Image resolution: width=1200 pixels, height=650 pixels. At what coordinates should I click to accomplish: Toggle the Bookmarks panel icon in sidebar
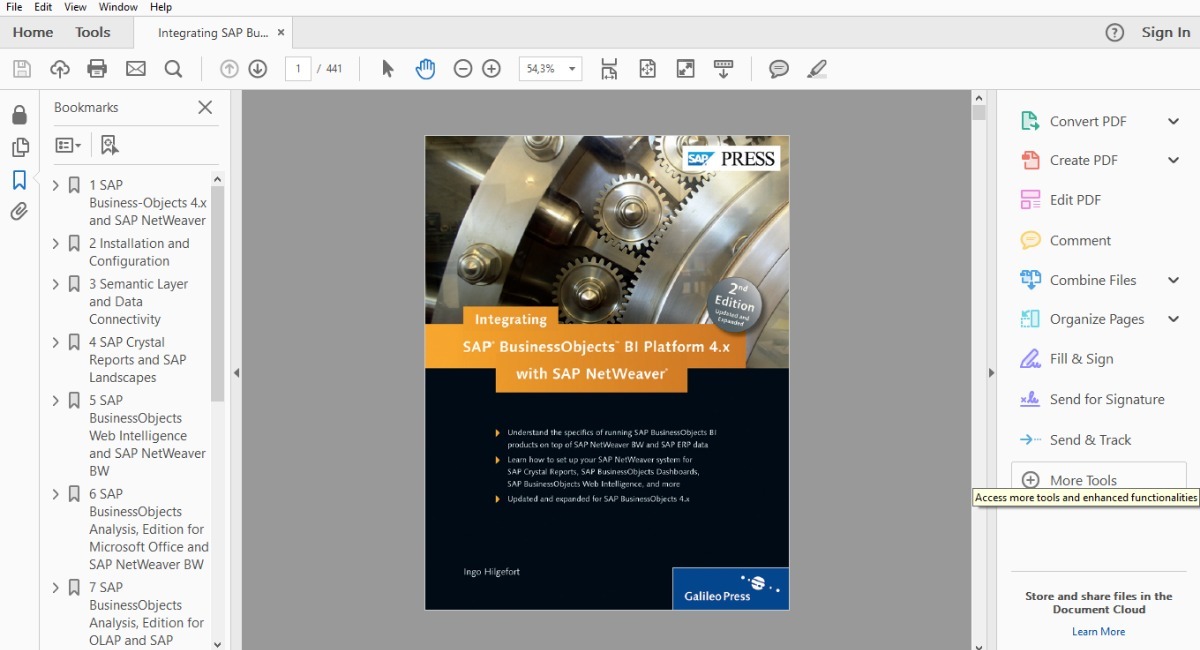19,180
